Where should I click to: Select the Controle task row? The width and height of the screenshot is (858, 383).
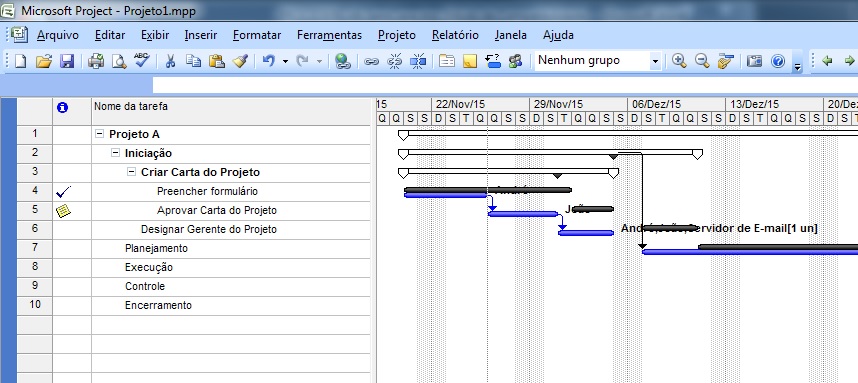[145, 286]
